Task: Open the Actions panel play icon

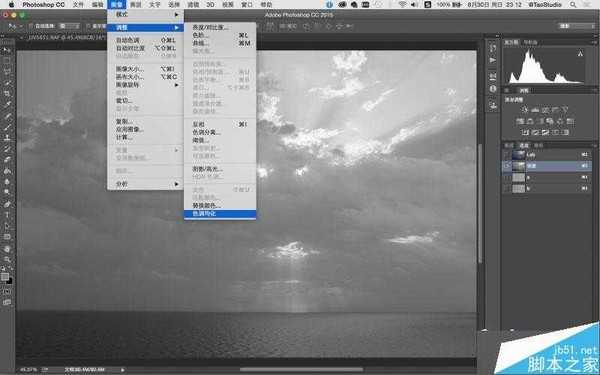Action: 493,60
